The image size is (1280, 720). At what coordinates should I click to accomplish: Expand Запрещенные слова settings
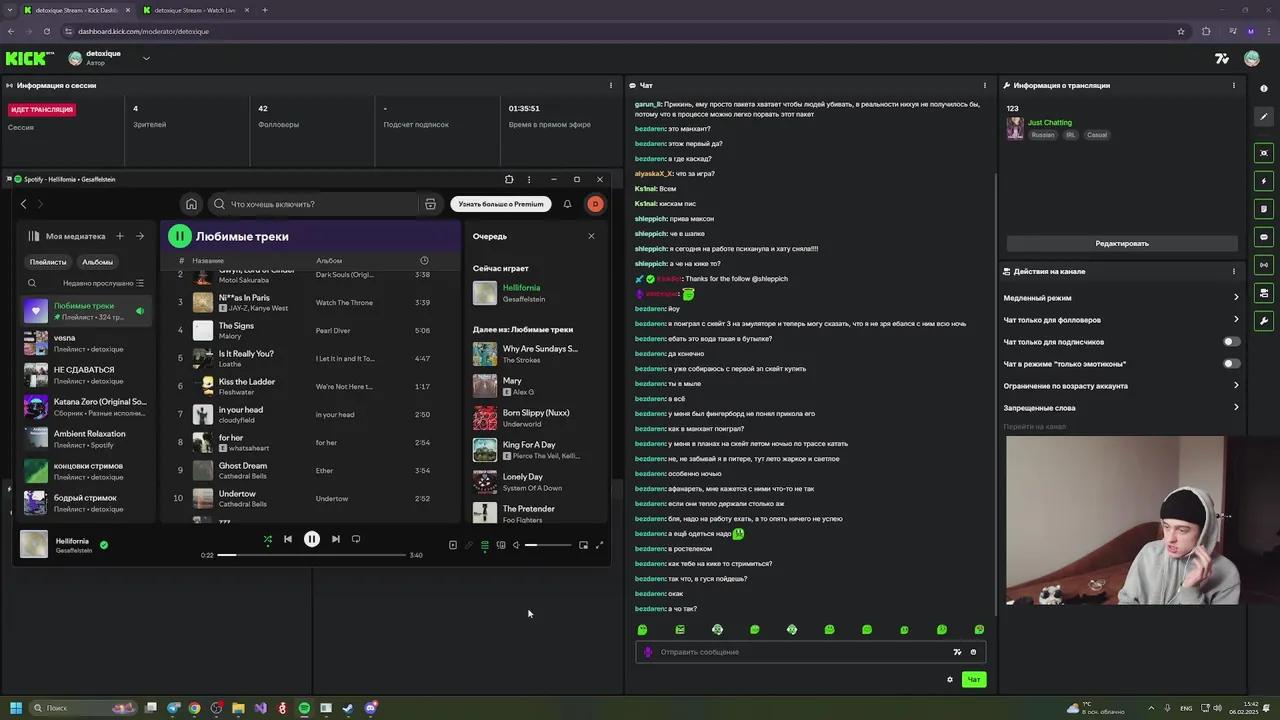tap(1235, 408)
